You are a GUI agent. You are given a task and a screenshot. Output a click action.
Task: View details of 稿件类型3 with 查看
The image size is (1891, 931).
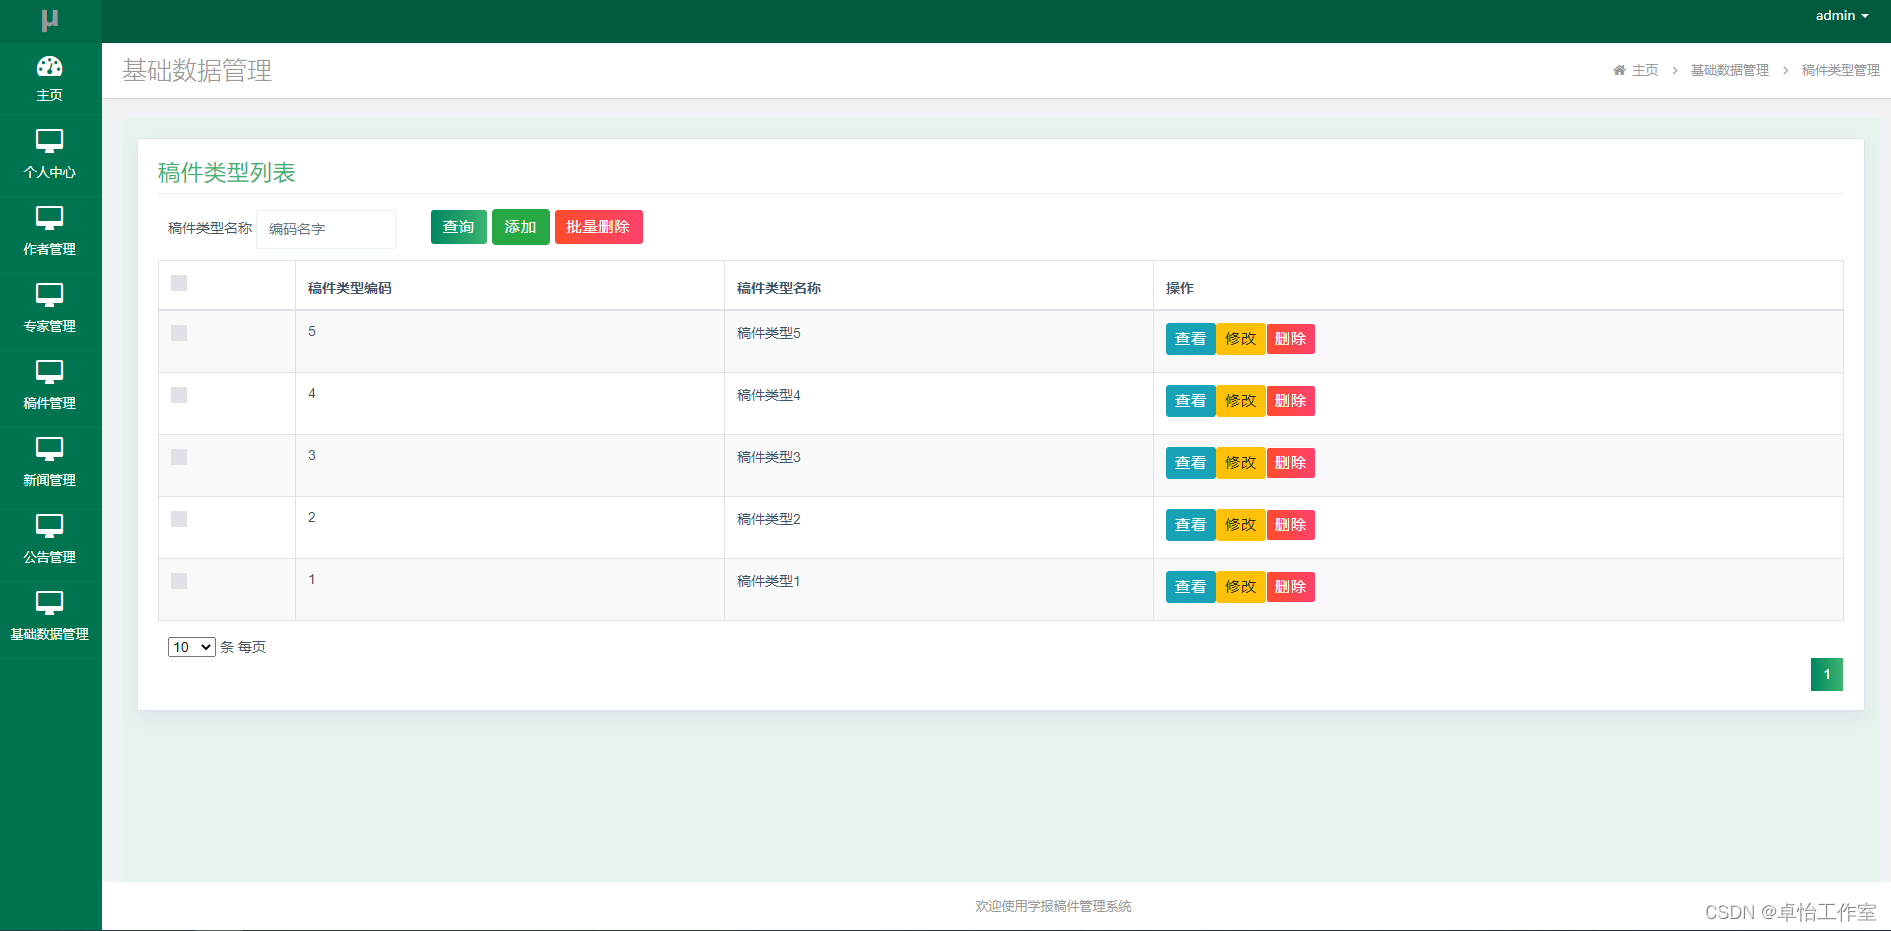[x=1191, y=463]
